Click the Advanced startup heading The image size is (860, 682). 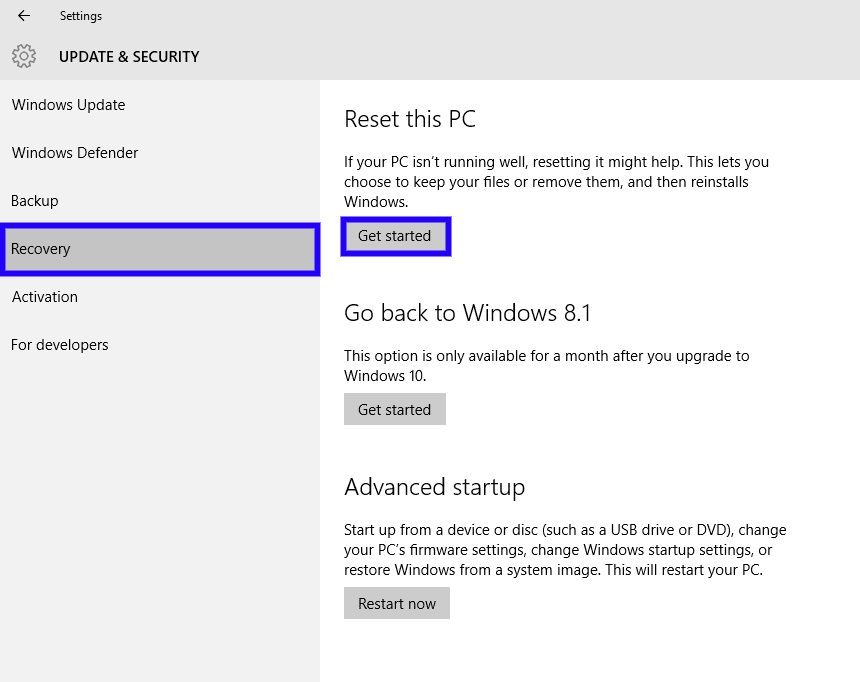tap(434, 488)
